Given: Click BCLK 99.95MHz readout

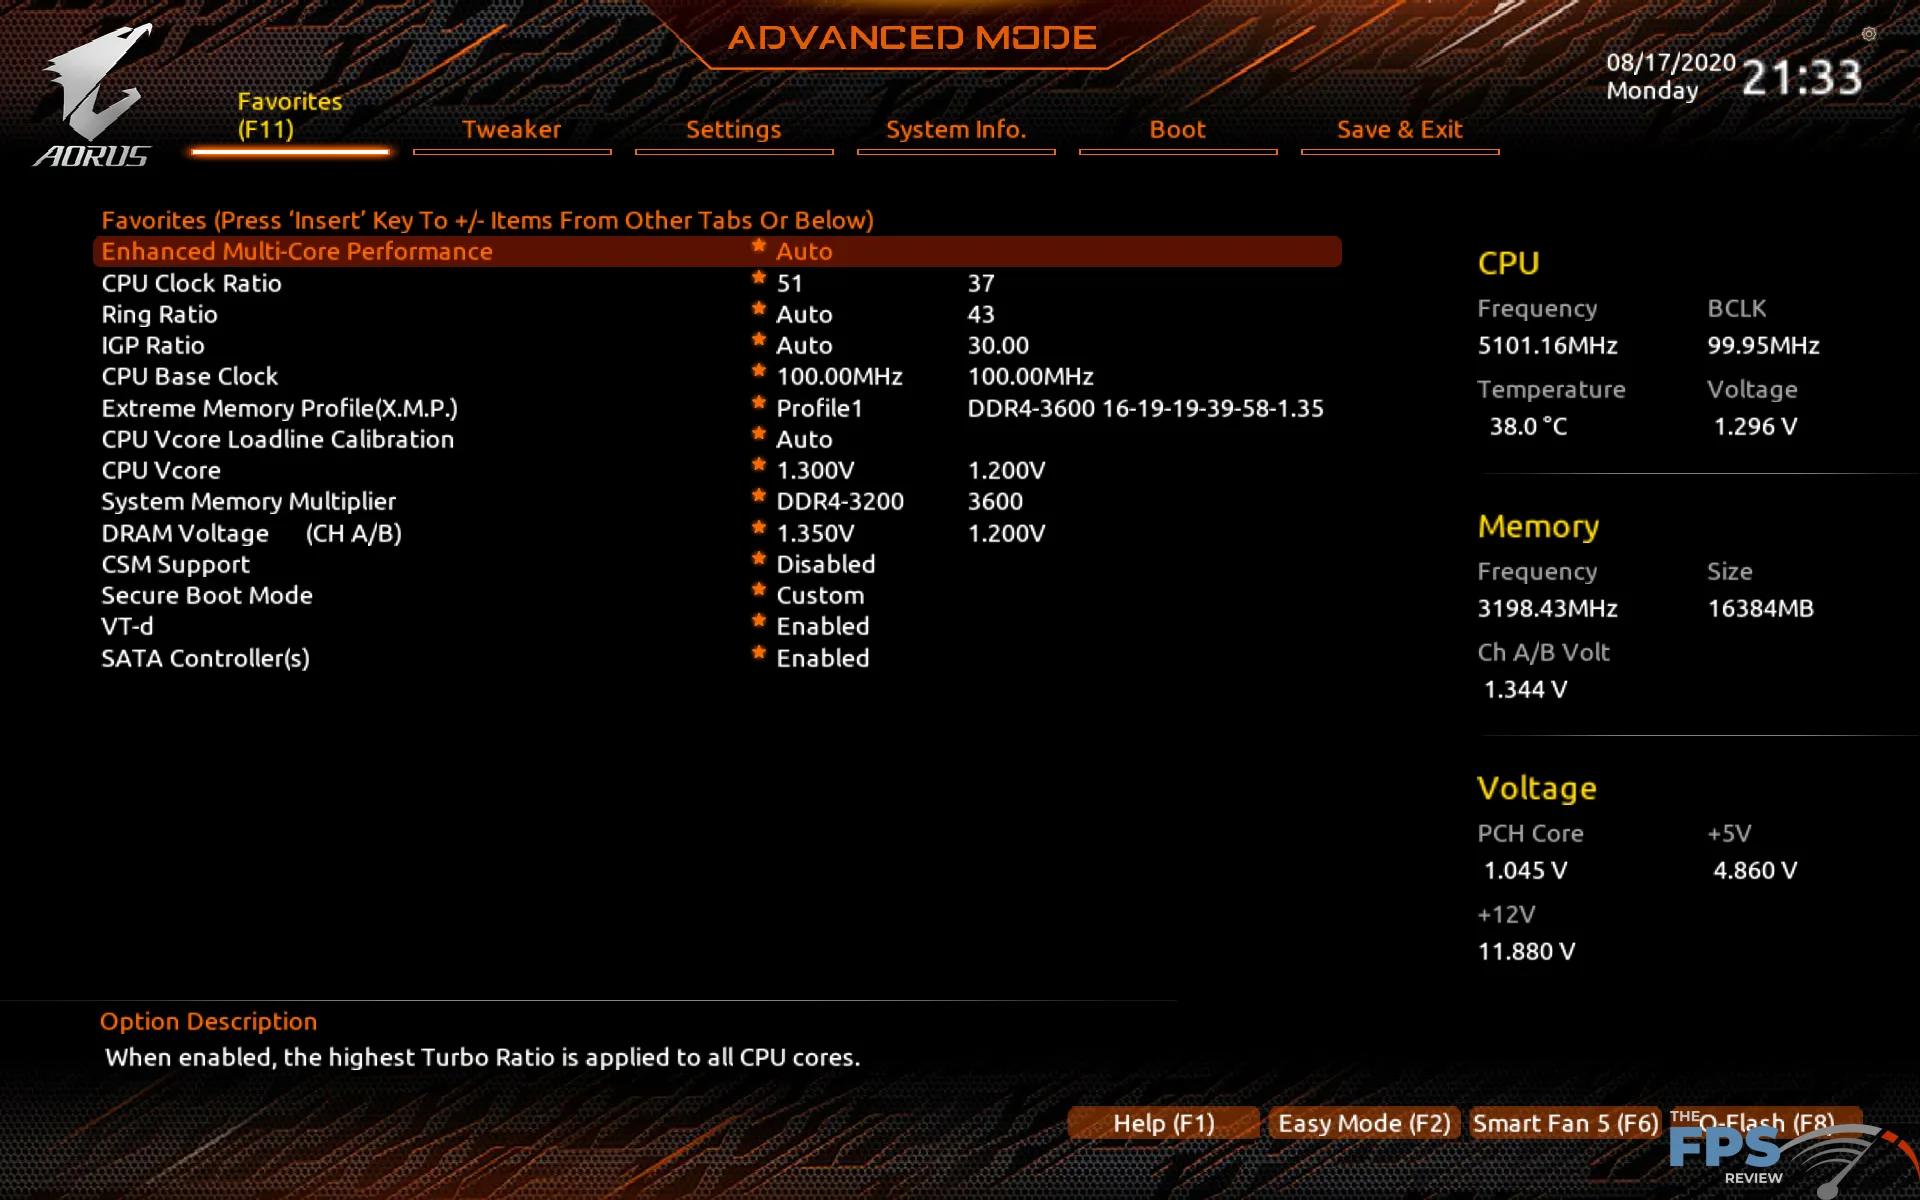Looking at the screenshot, I should point(1763,346).
